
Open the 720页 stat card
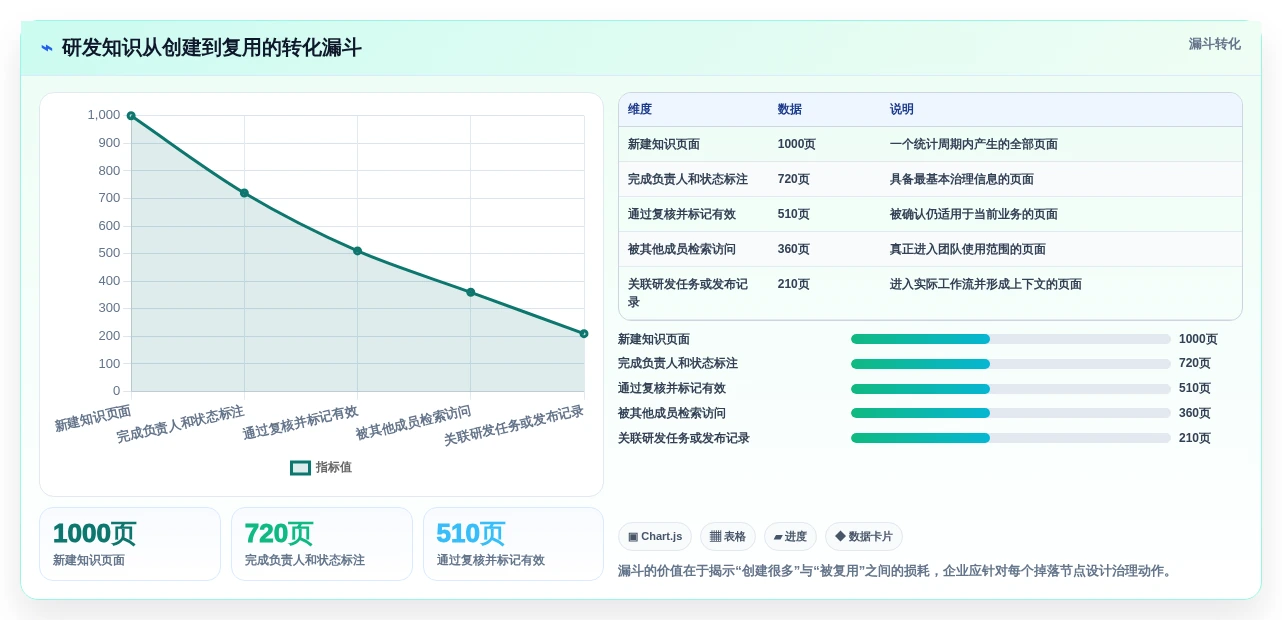coord(322,544)
